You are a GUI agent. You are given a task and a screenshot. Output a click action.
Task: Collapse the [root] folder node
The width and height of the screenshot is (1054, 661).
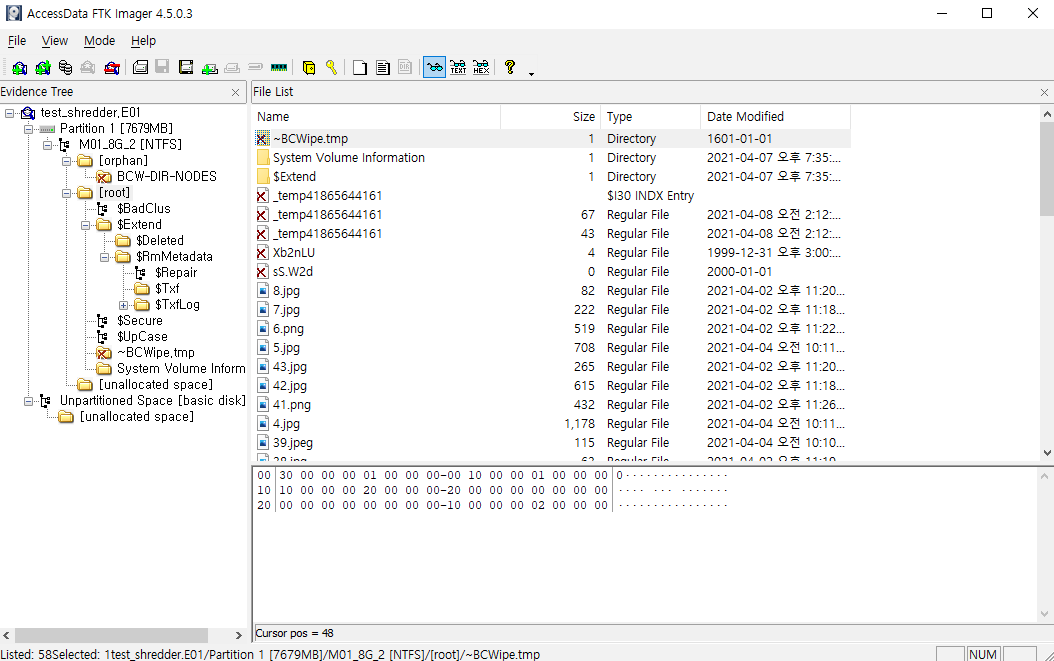point(67,193)
